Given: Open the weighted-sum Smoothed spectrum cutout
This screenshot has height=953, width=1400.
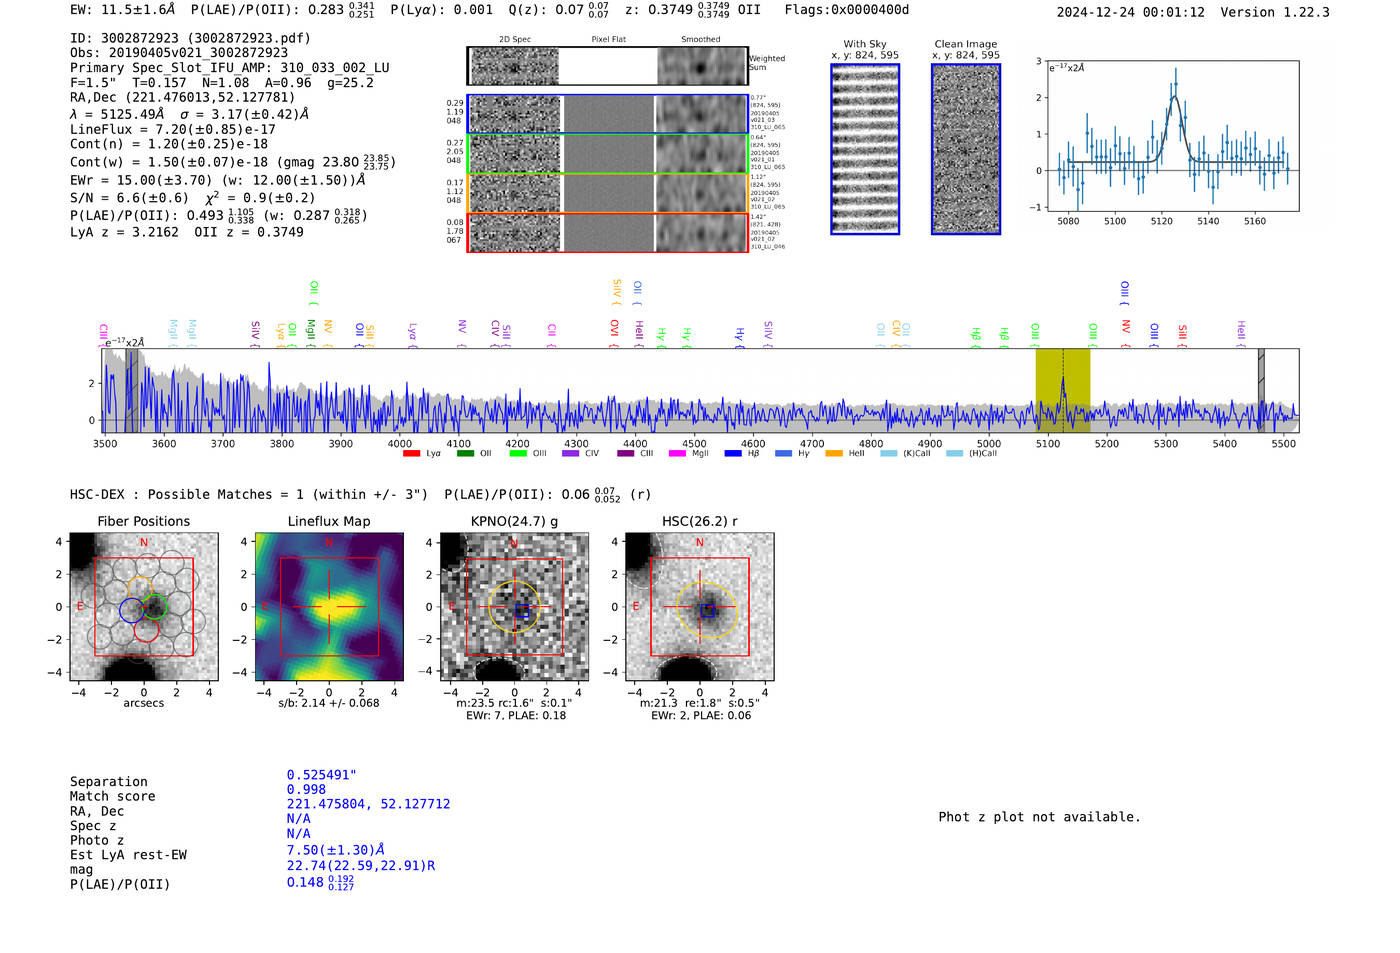Looking at the screenshot, I should (x=702, y=66).
